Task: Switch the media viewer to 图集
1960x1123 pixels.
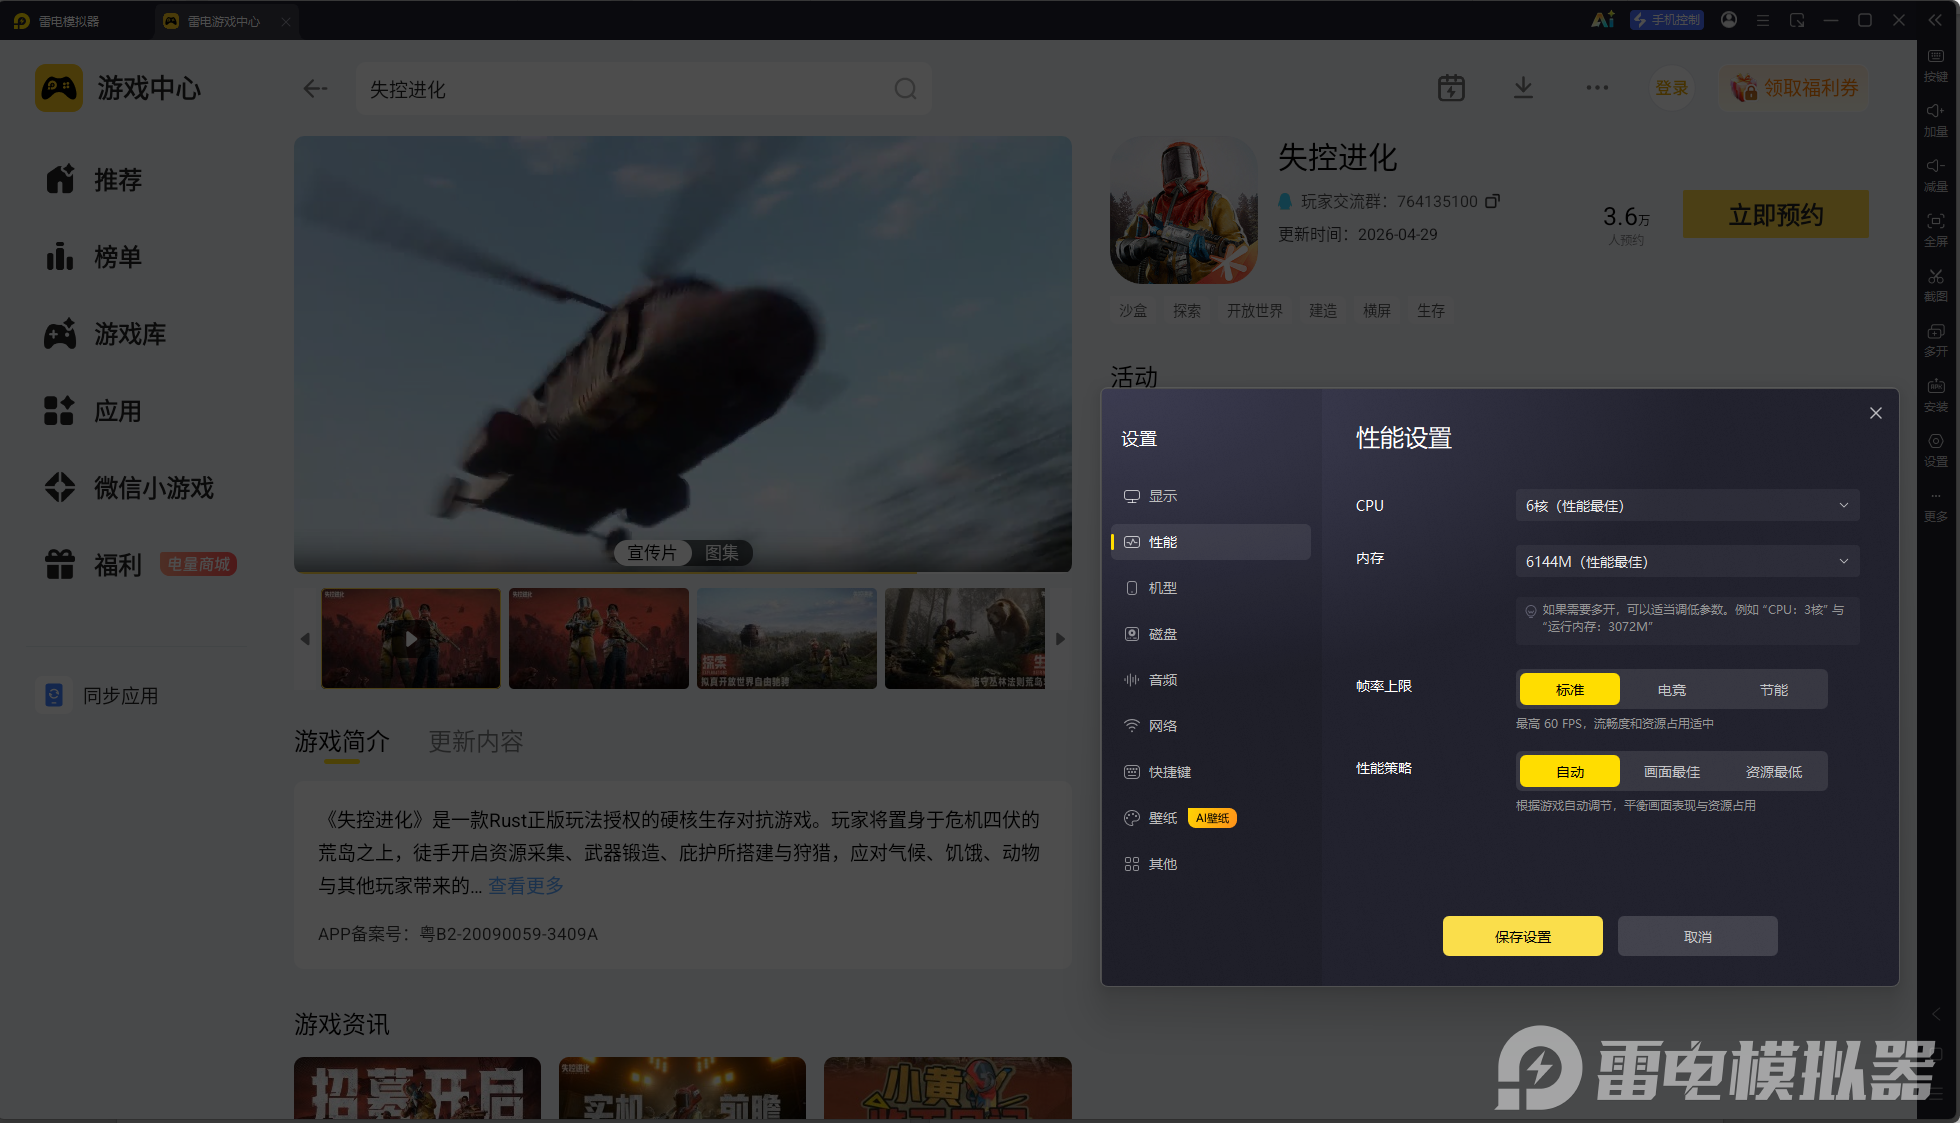Action: pyautogui.click(x=721, y=553)
